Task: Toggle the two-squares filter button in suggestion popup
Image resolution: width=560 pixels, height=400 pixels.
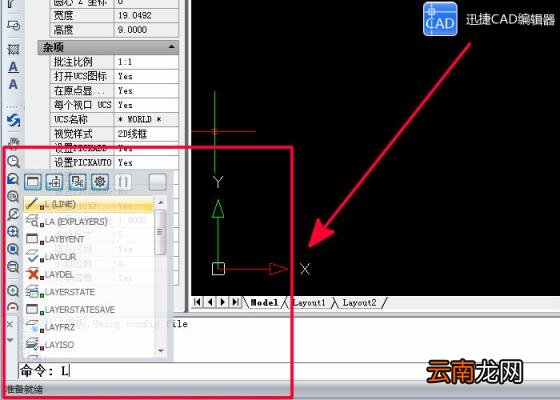Action: point(77,182)
